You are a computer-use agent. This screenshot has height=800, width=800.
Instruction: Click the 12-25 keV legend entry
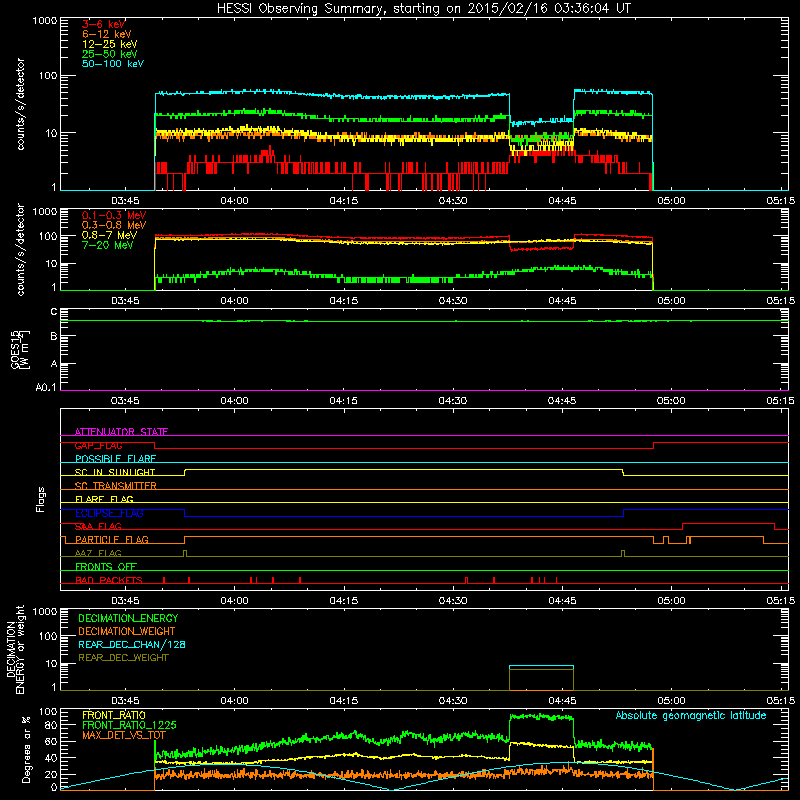tap(110, 44)
